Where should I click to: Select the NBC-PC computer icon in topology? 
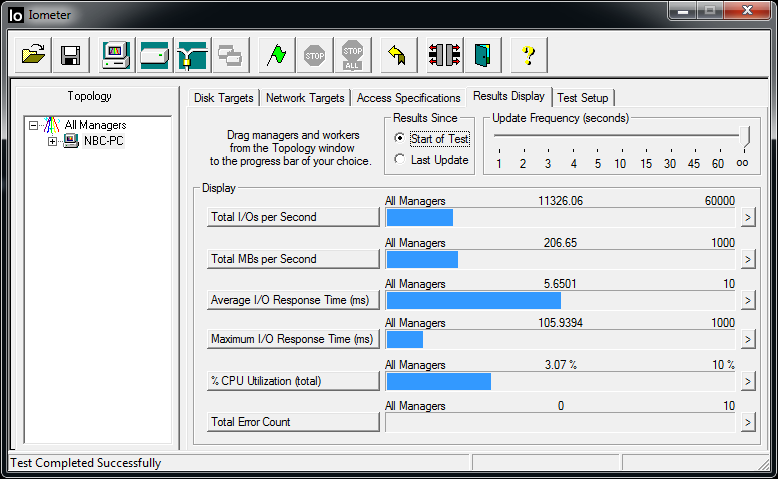coord(71,141)
